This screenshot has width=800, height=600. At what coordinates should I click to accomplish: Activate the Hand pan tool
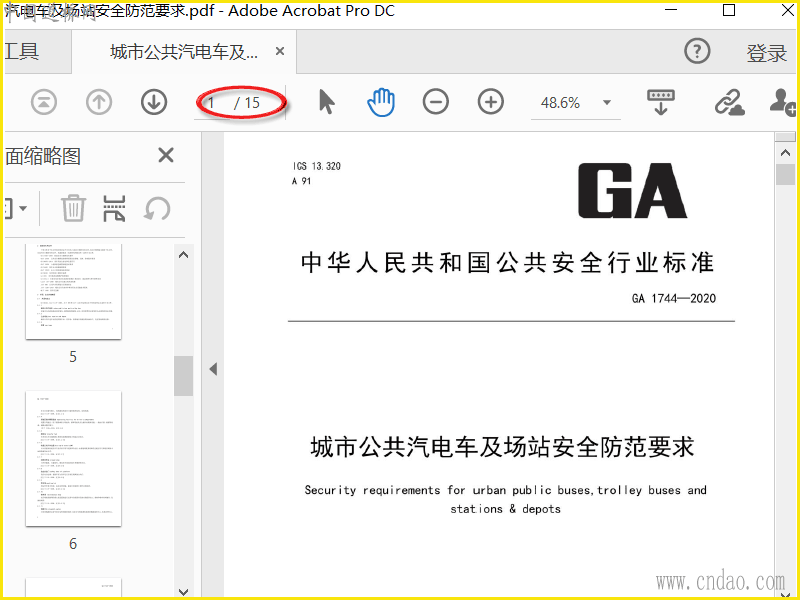(x=381, y=102)
